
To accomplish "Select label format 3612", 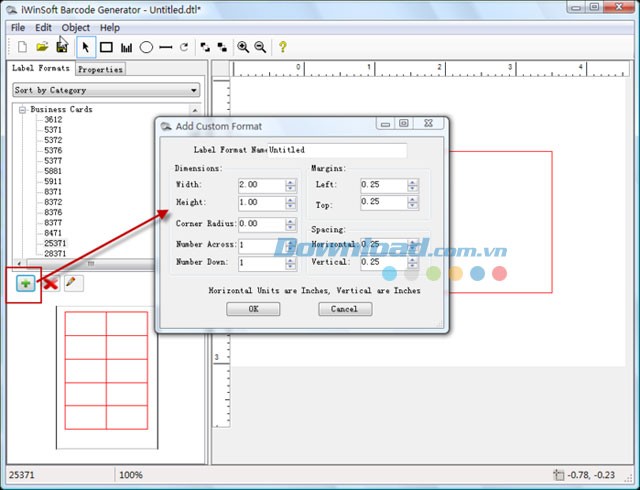I will point(53,120).
